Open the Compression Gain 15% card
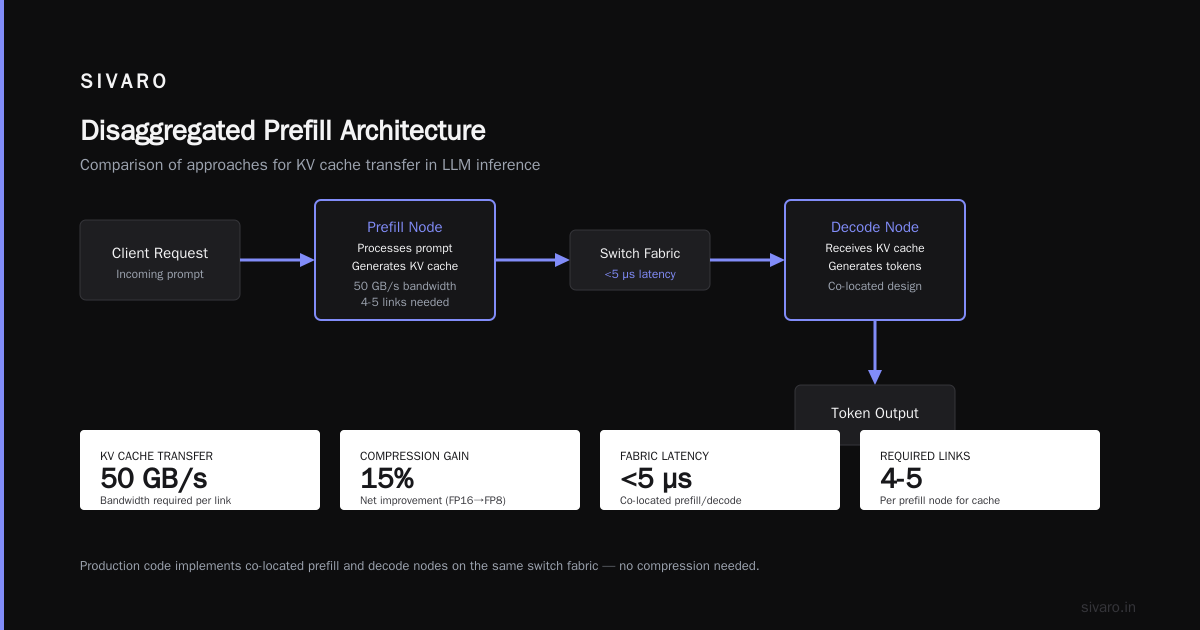Screen dimensions: 1200x630 460,470
